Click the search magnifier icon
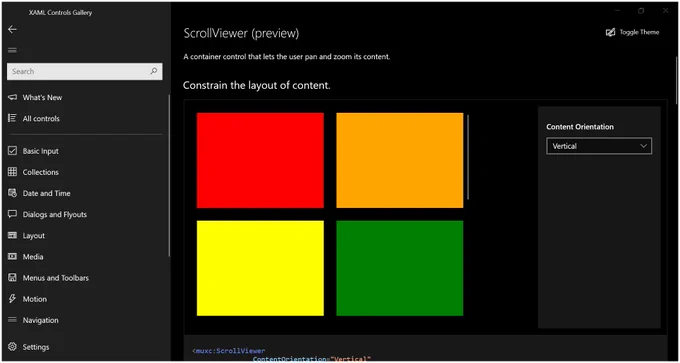680x363 pixels. tap(154, 71)
